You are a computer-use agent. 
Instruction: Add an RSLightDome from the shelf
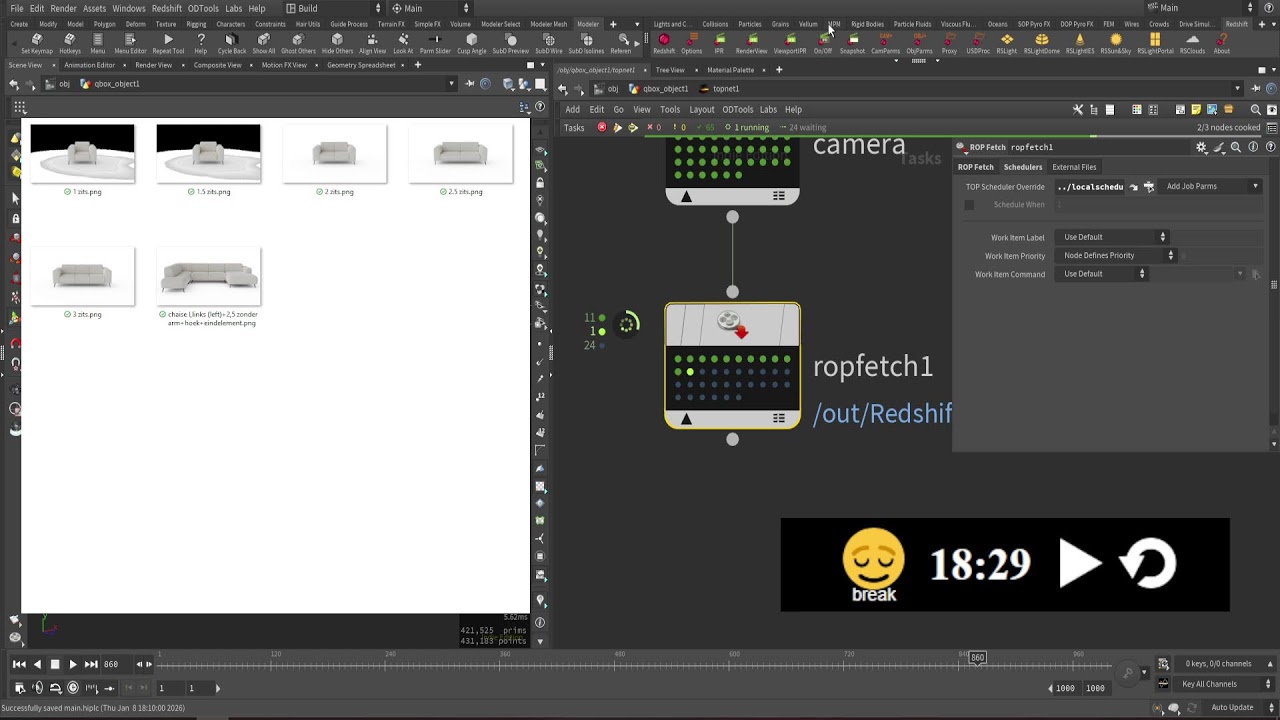pyautogui.click(x=1041, y=44)
